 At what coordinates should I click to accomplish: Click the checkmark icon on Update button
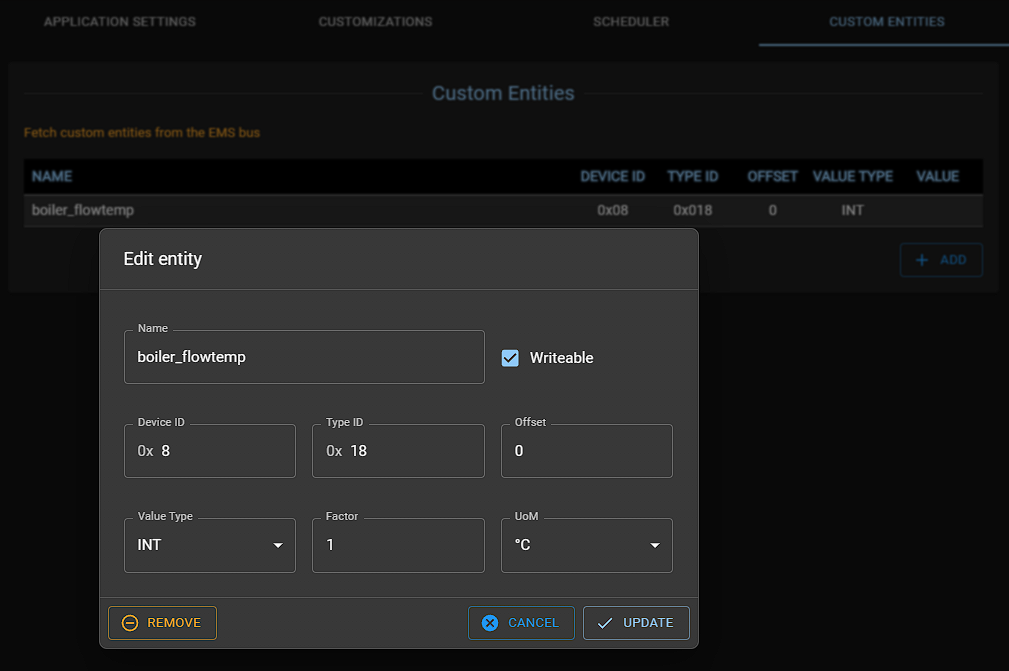pyautogui.click(x=604, y=623)
